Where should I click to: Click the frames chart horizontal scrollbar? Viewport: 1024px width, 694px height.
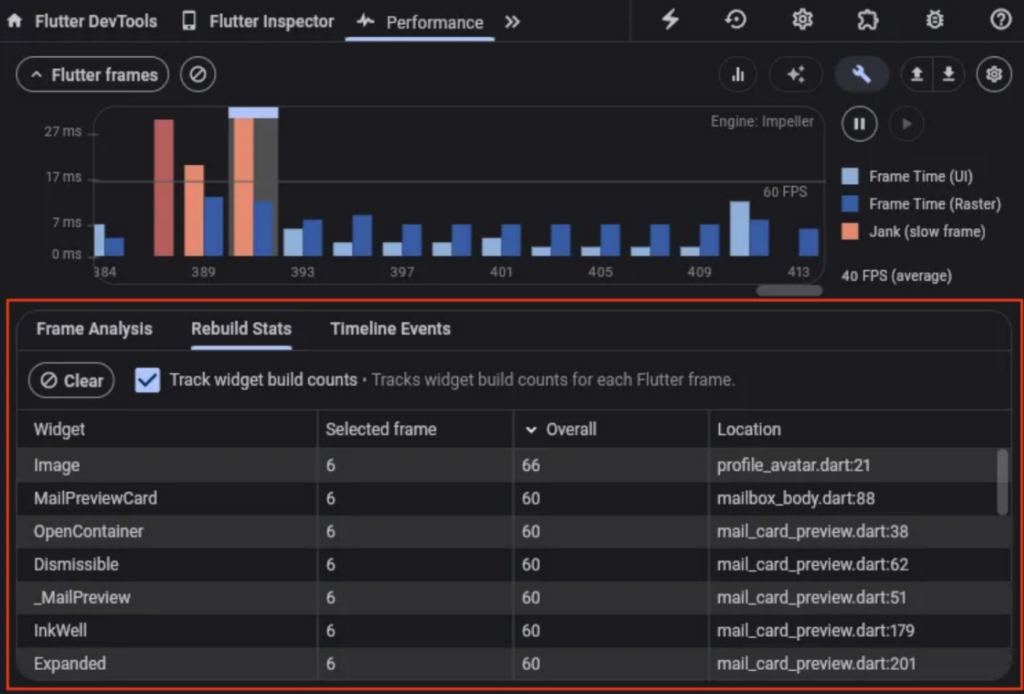click(x=789, y=291)
